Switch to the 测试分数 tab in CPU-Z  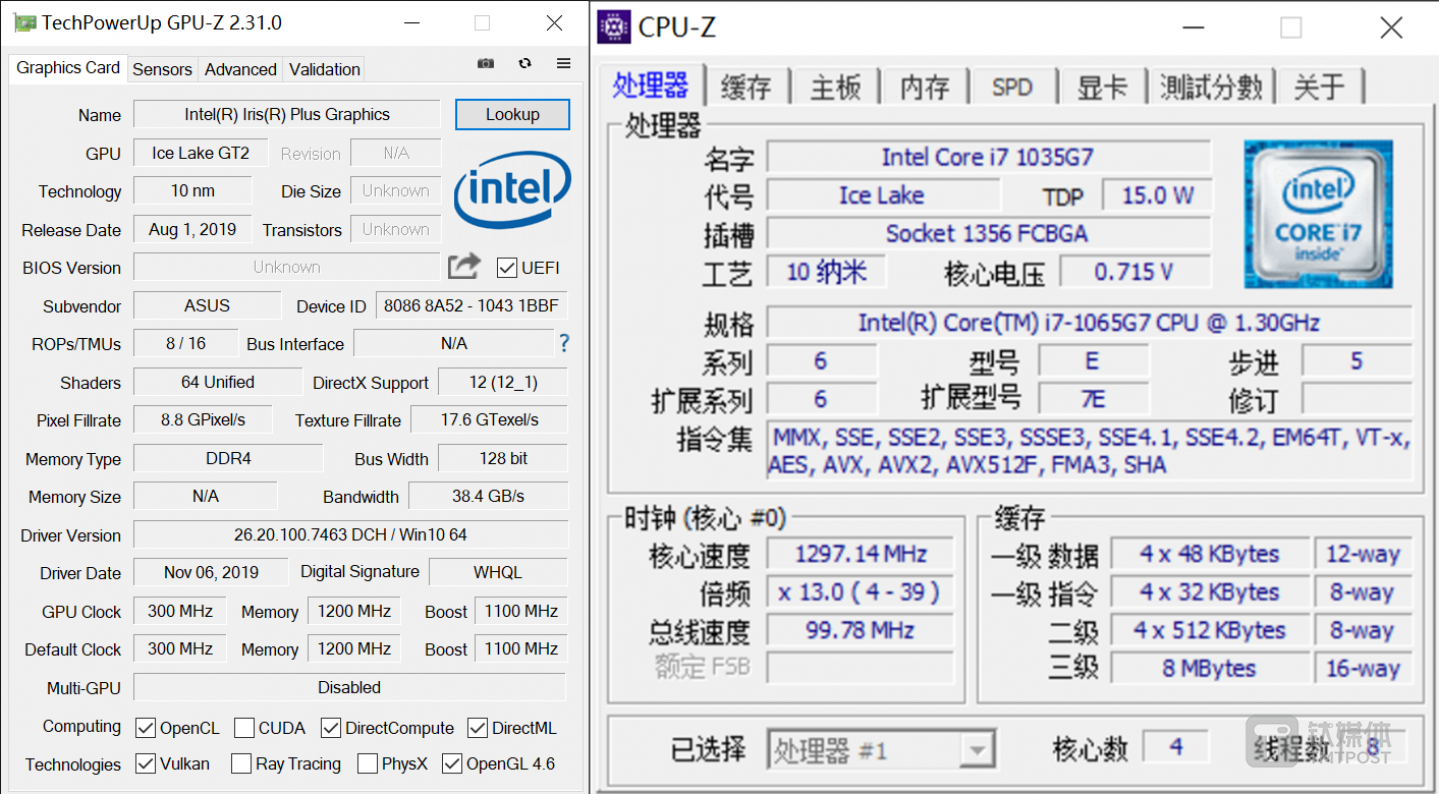point(1211,87)
